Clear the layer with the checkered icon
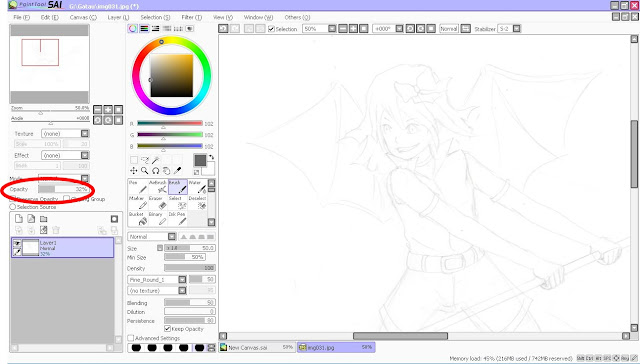 pos(44,230)
